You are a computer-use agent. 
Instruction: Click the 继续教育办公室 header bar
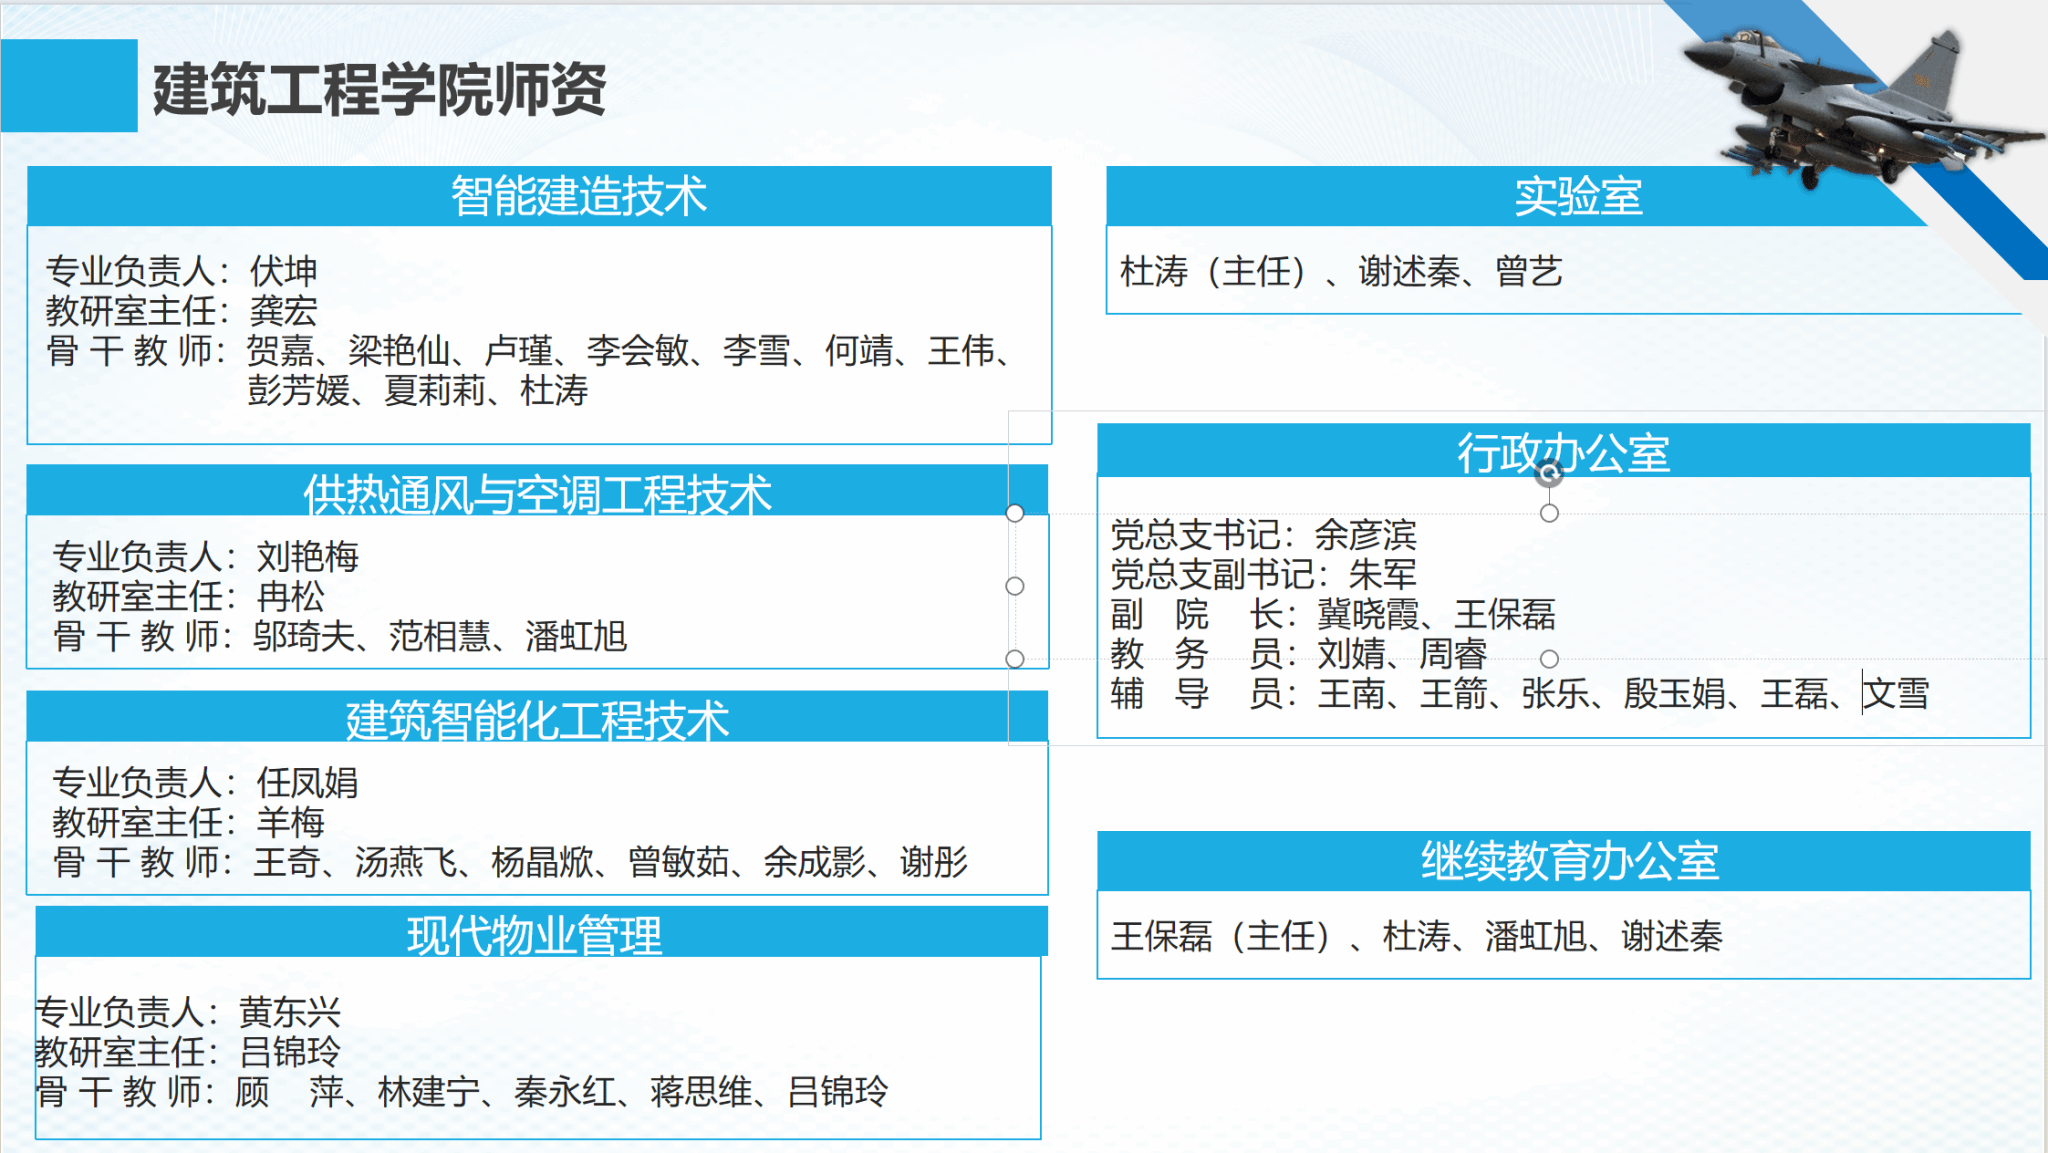pos(1568,861)
